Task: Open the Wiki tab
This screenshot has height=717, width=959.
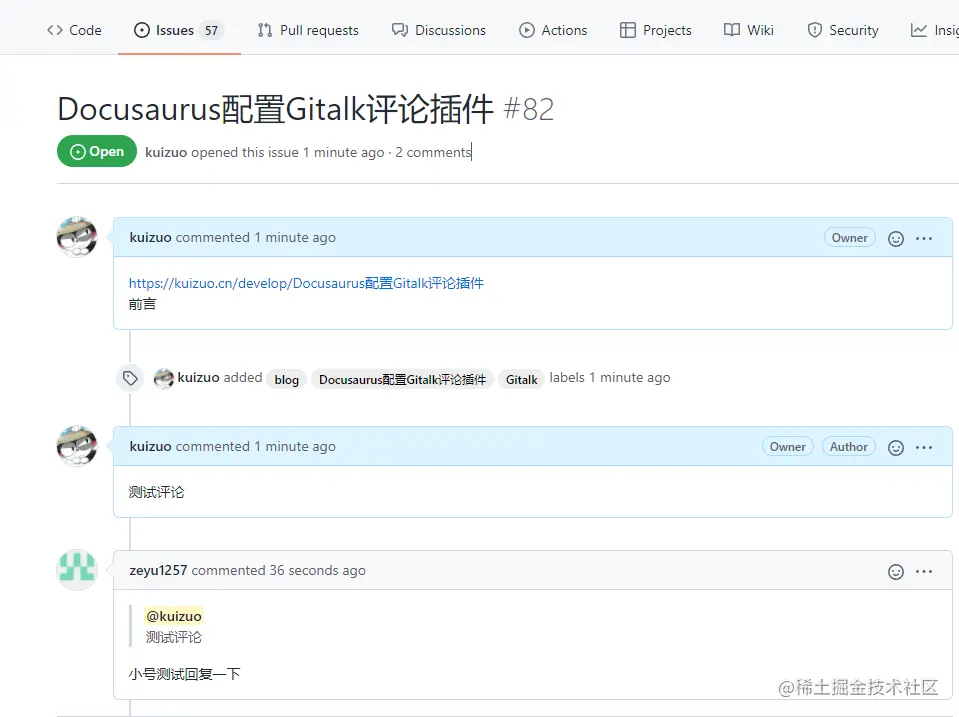Action: point(749,30)
